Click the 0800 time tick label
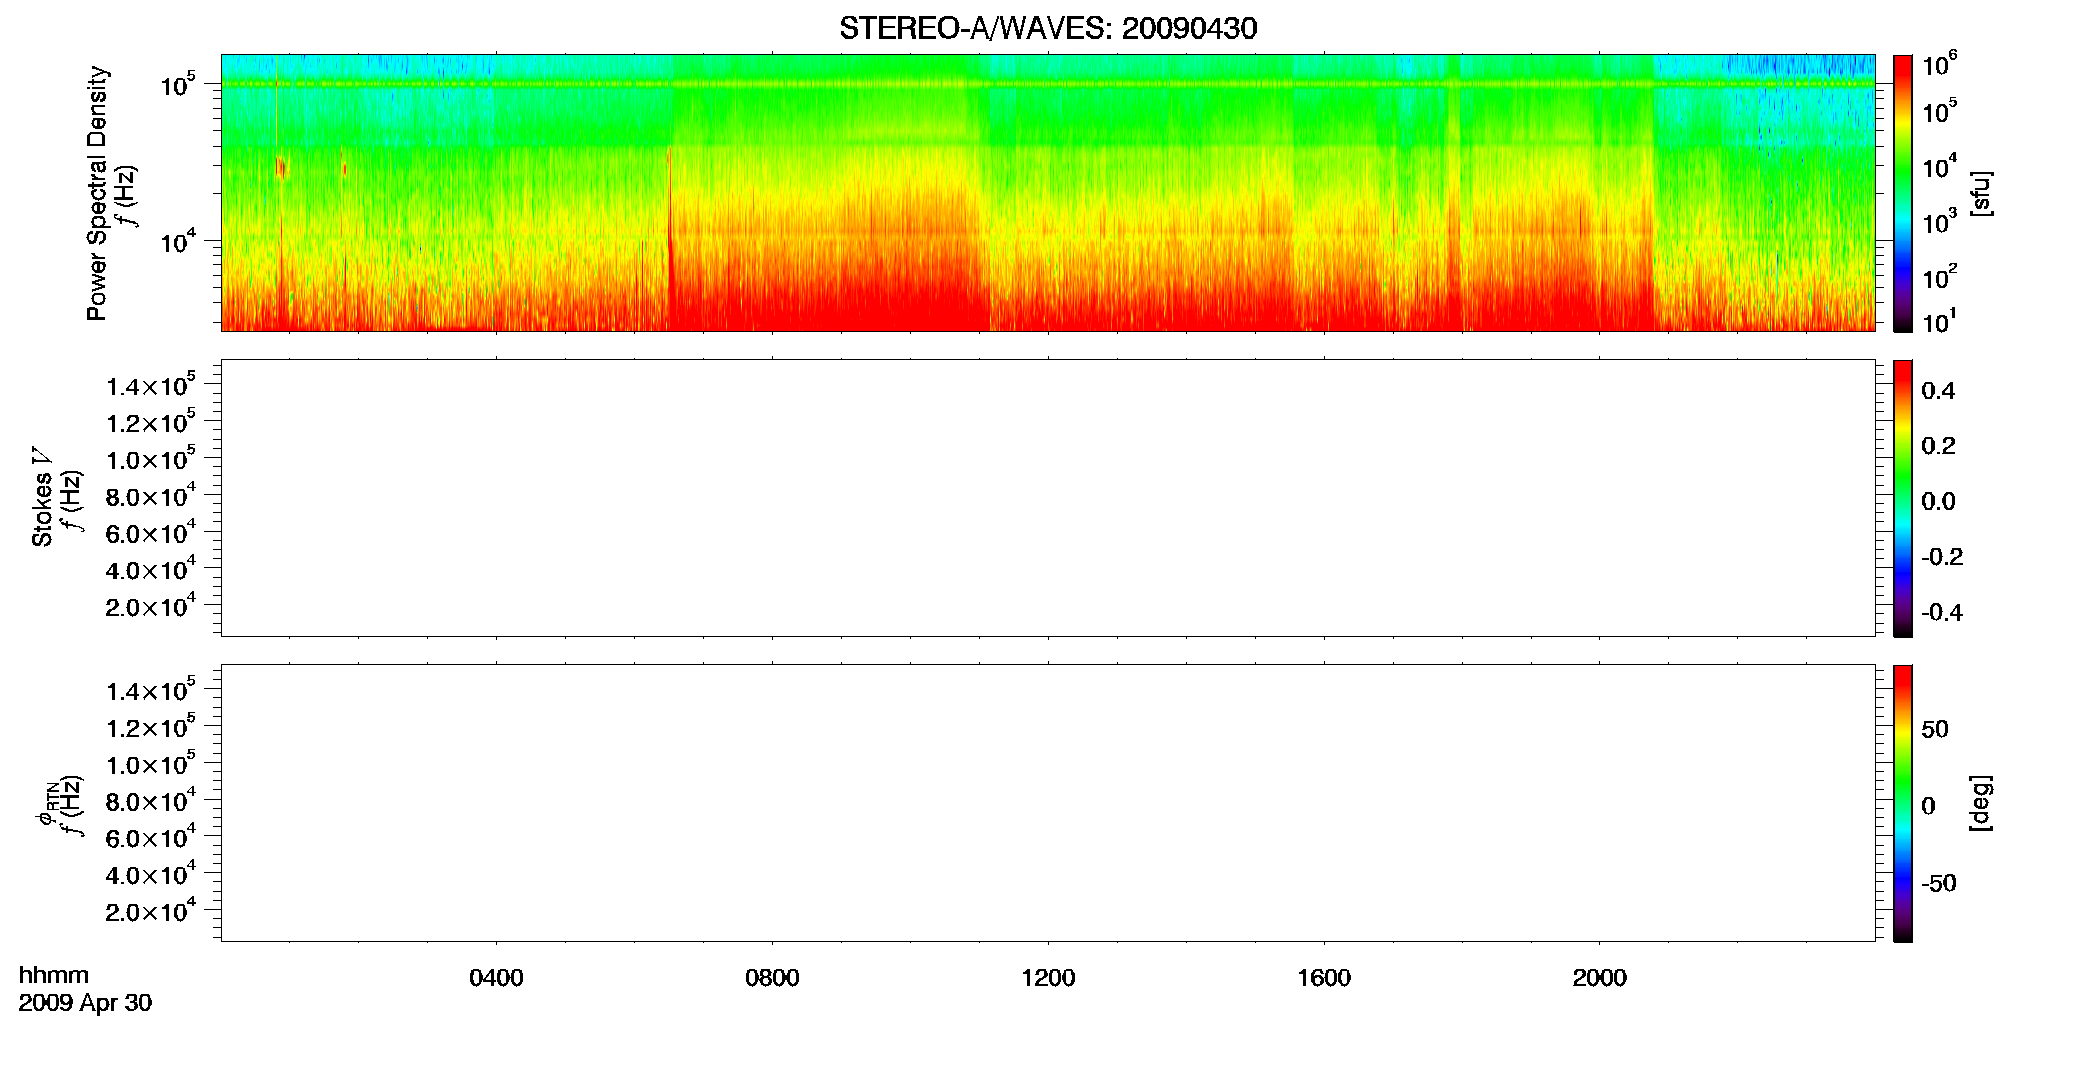The height and width of the screenshot is (1080, 2096). point(772,978)
